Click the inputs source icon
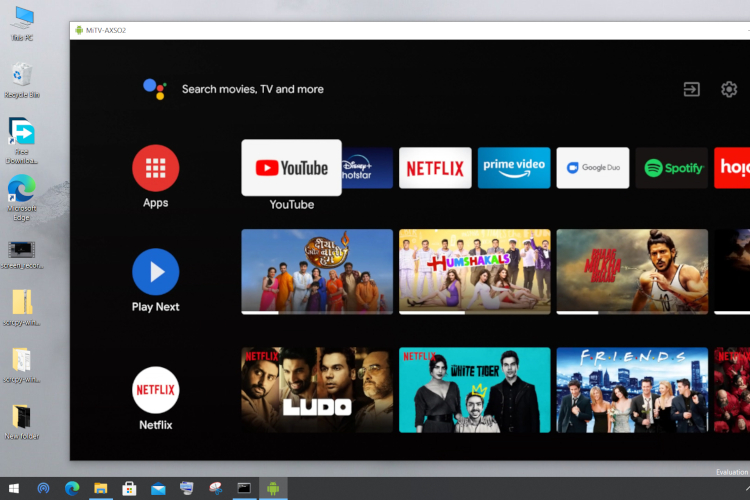This screenshot has height=500, width=750. [x=691, y=89]
